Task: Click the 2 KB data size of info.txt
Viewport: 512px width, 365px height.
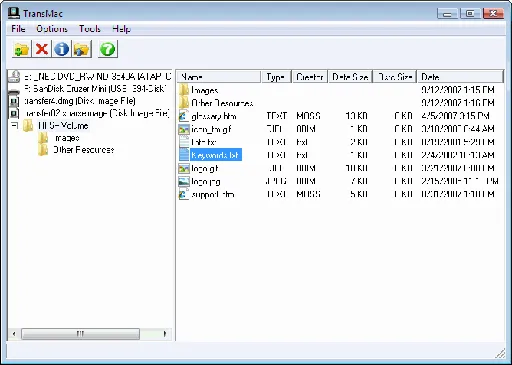Action: 359,142
